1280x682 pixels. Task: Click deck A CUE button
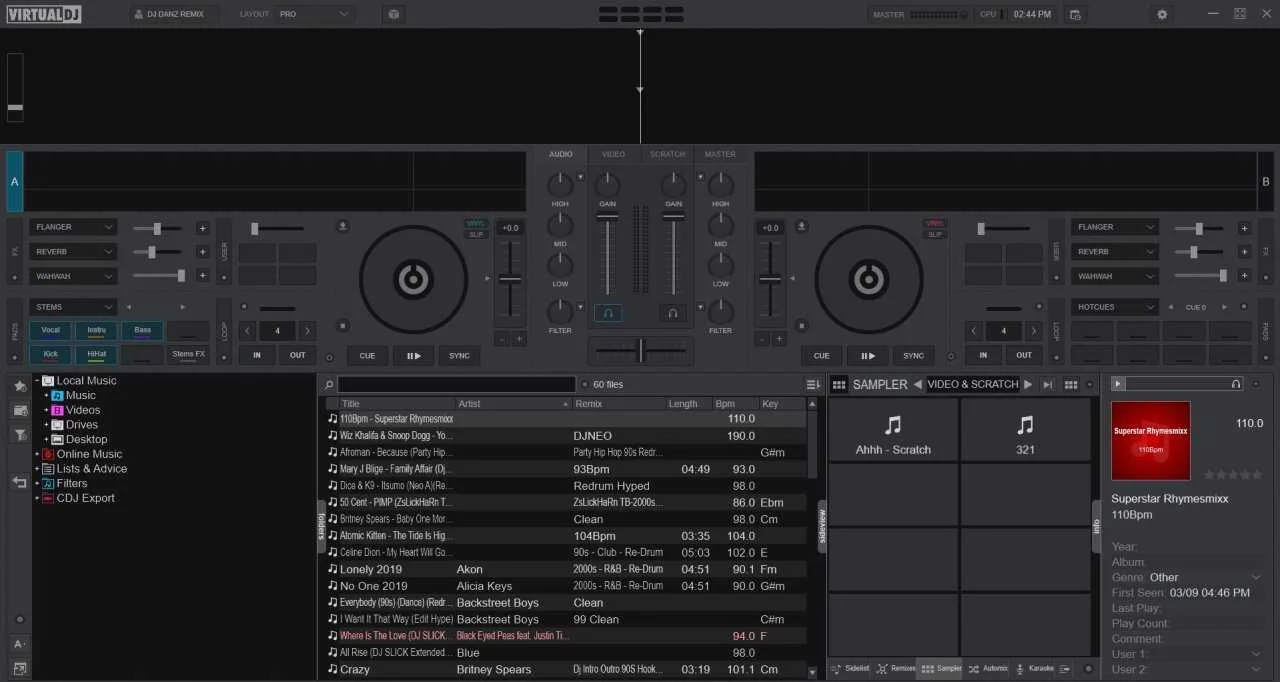pyautogui.click(x=367, y=355)
